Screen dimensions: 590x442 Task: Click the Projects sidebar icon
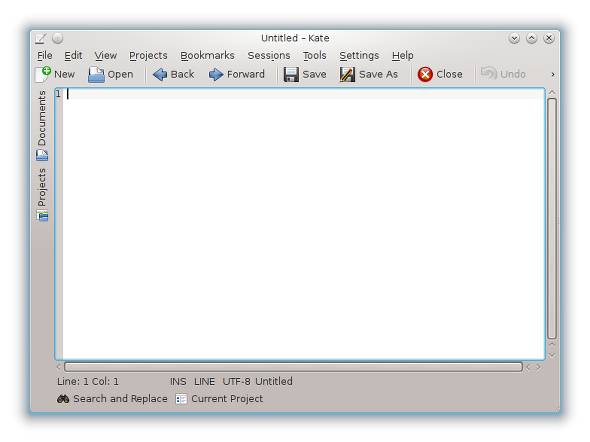click(x=42, y=216)
